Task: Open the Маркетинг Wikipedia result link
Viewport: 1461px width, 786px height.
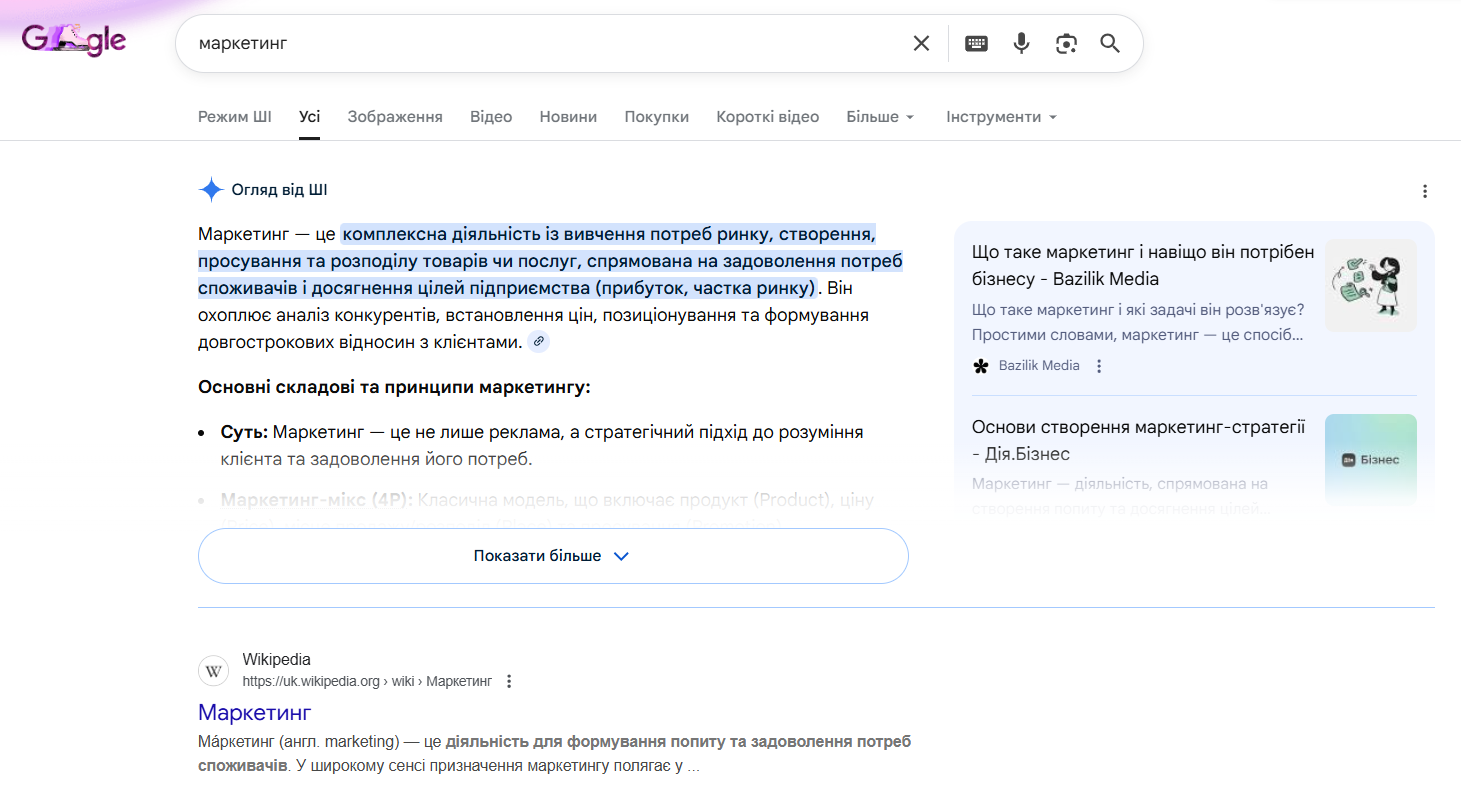Action: click(x=254, y=711)
